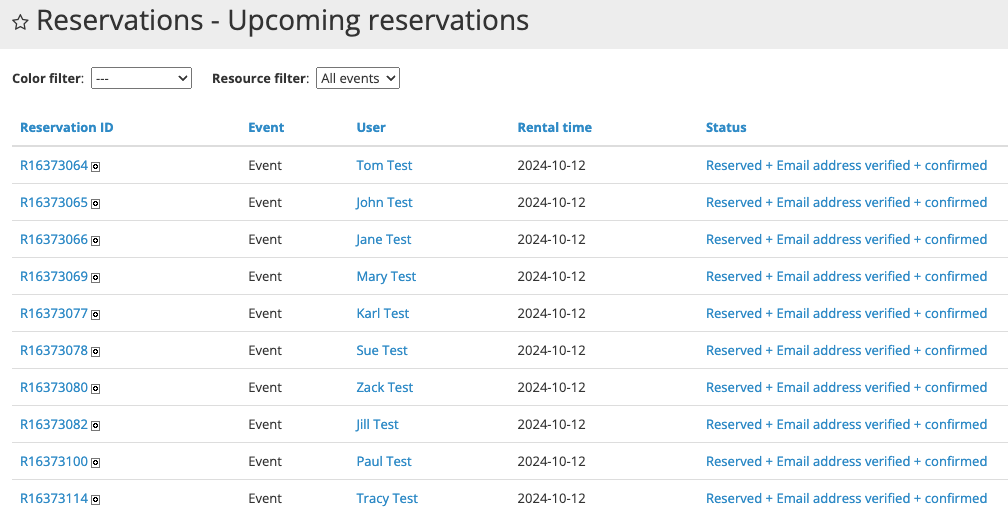Image resolution: width=1008 pixels, height=526 pixels.
Task: Open the Color filter dropdown
Action: (141, 78)
